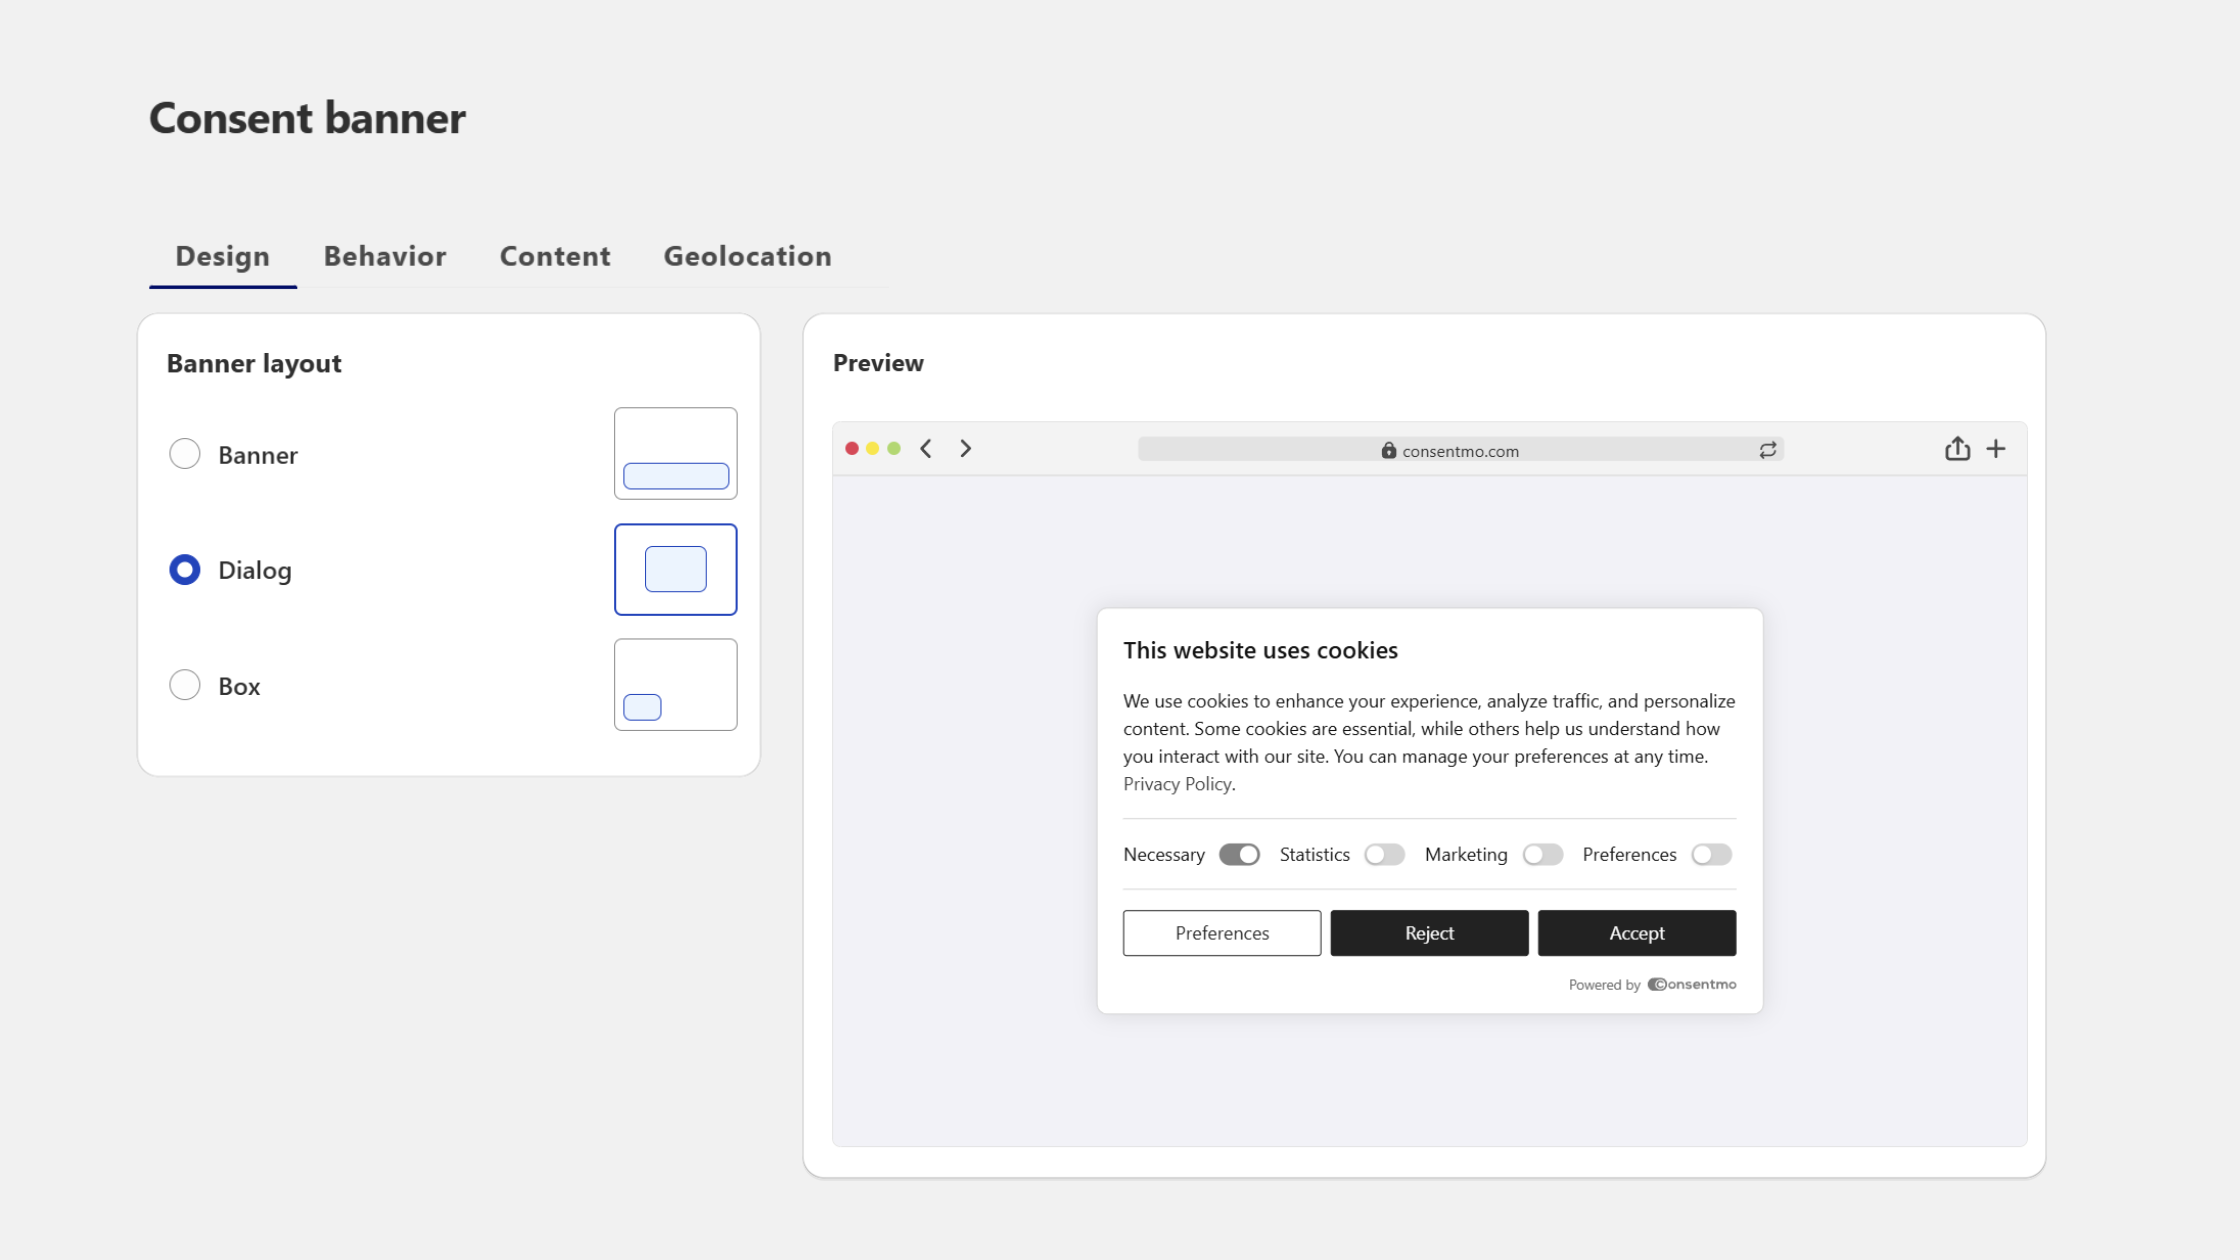Open the Privacy Policy link
The width and height of the screenshot is (2240, 1260).
(1177, 784)
